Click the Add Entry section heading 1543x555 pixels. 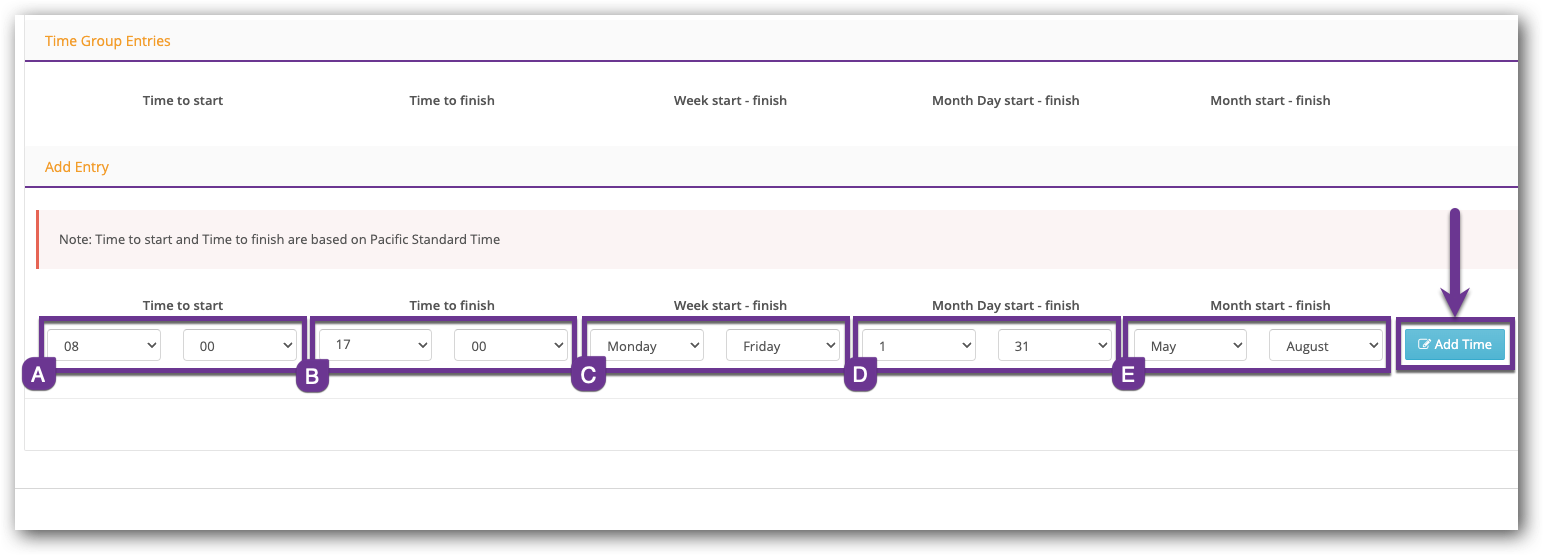tap(77, 167)
